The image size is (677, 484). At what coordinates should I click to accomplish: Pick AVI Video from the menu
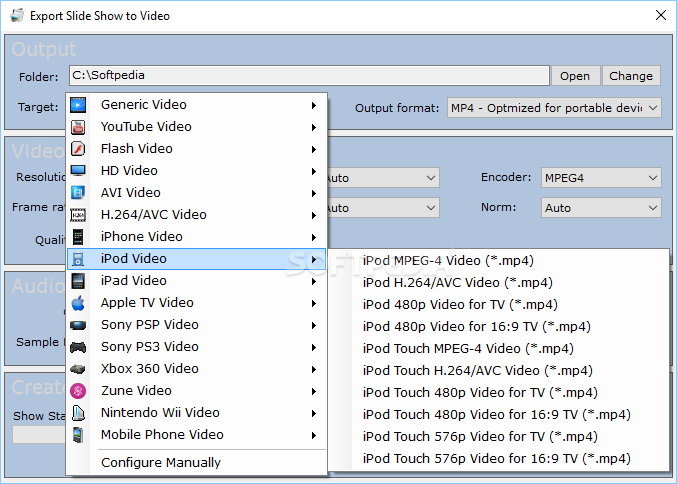(x=197, y=193)
